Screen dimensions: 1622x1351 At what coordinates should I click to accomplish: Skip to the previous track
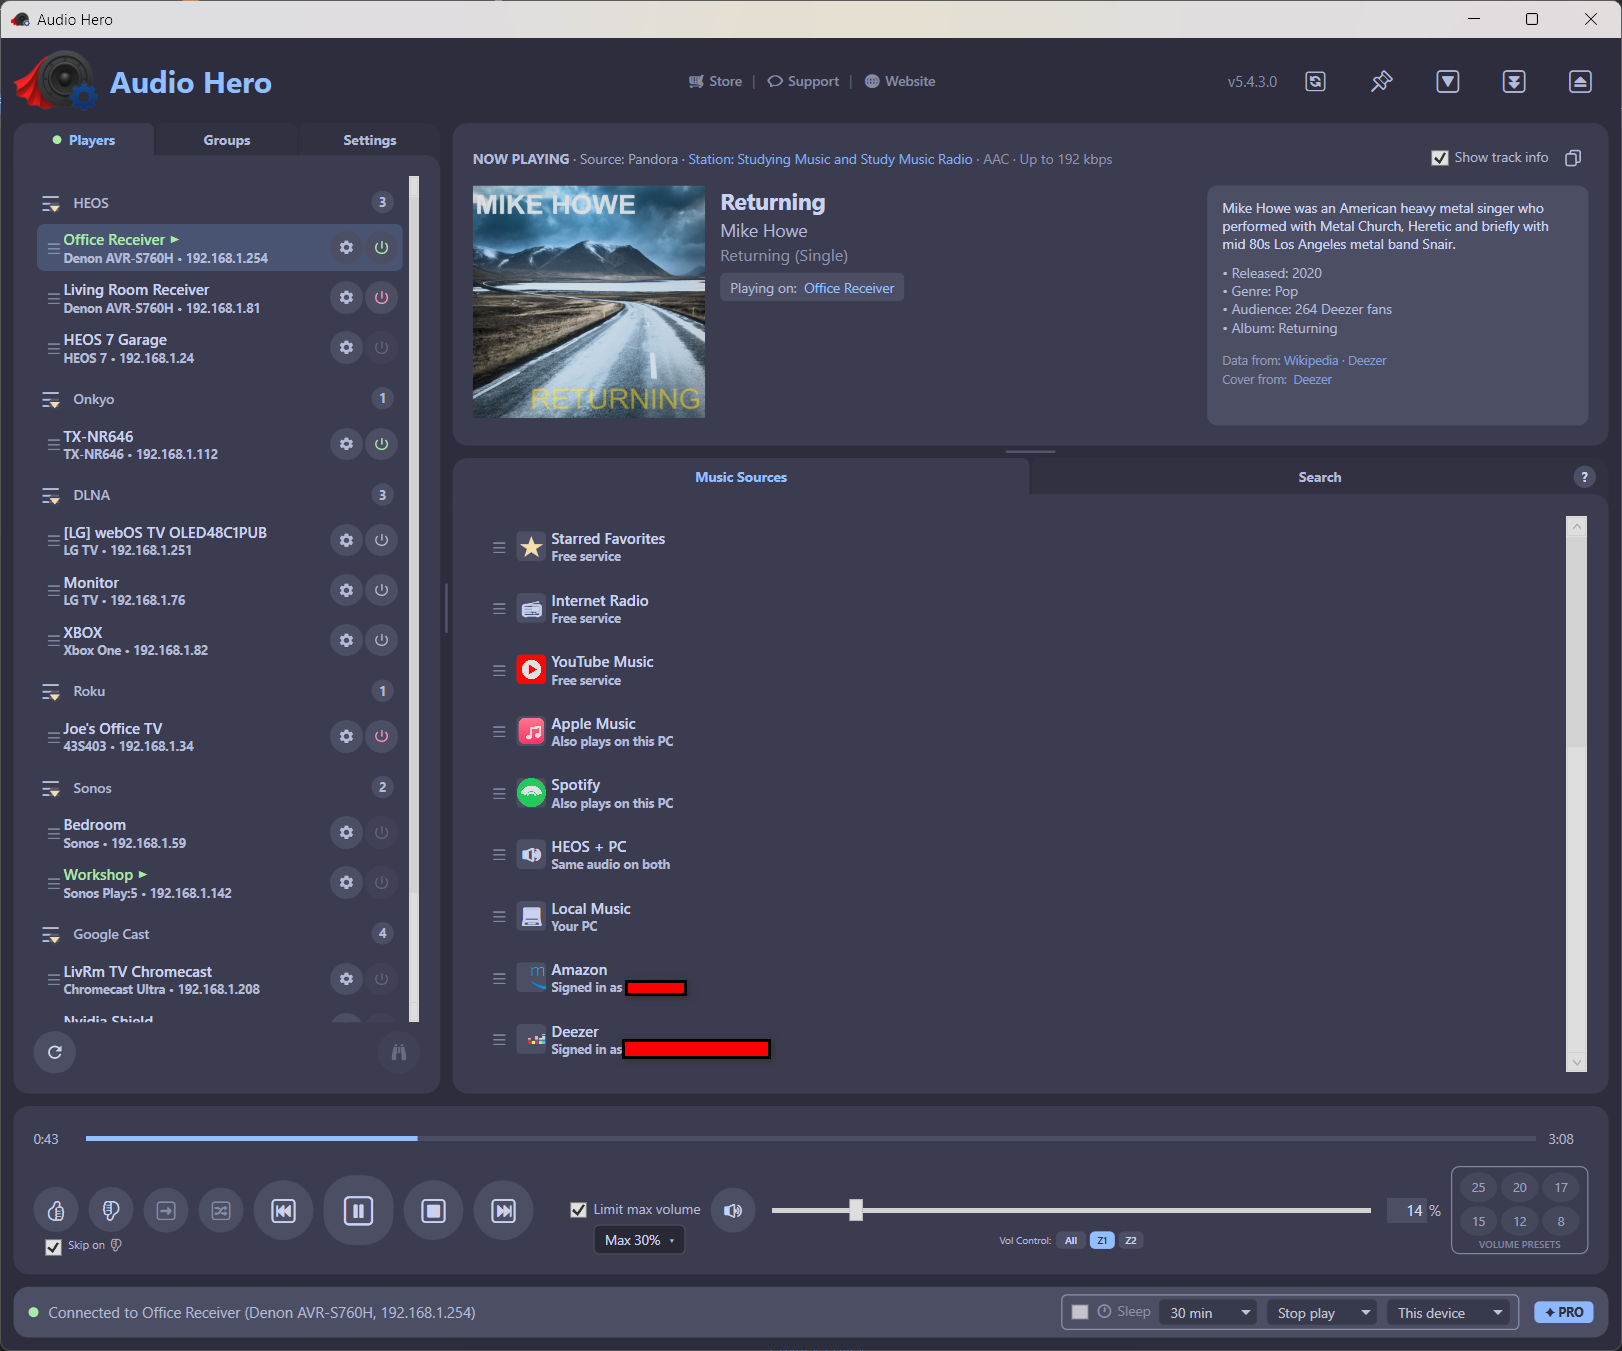point(284,1211)
